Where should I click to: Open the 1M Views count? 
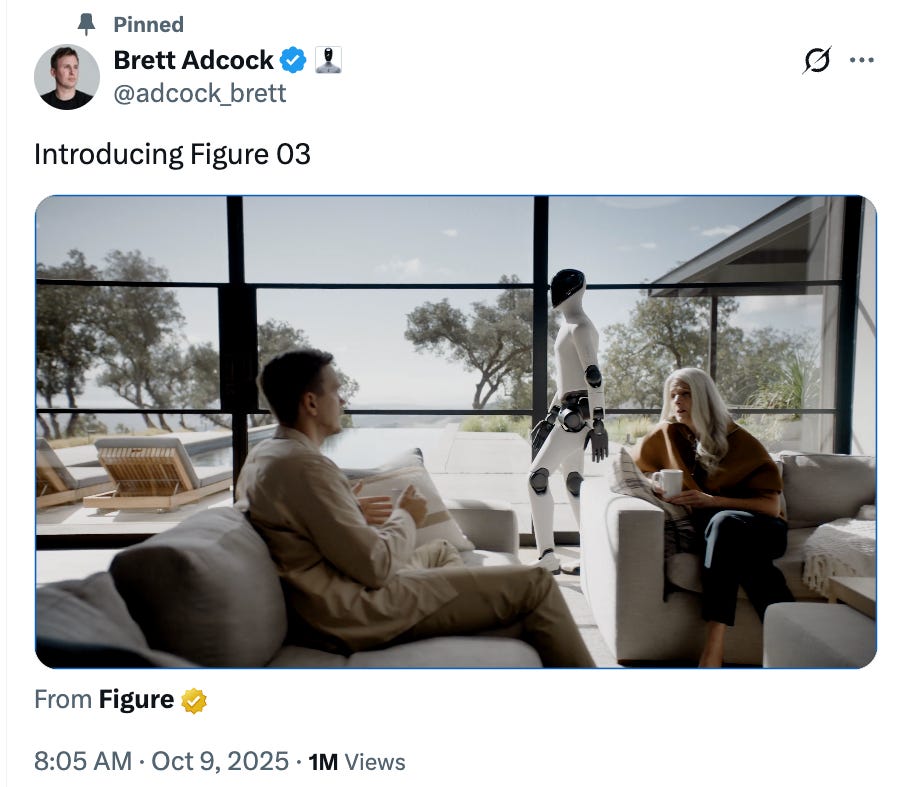(x=357, y=762)
